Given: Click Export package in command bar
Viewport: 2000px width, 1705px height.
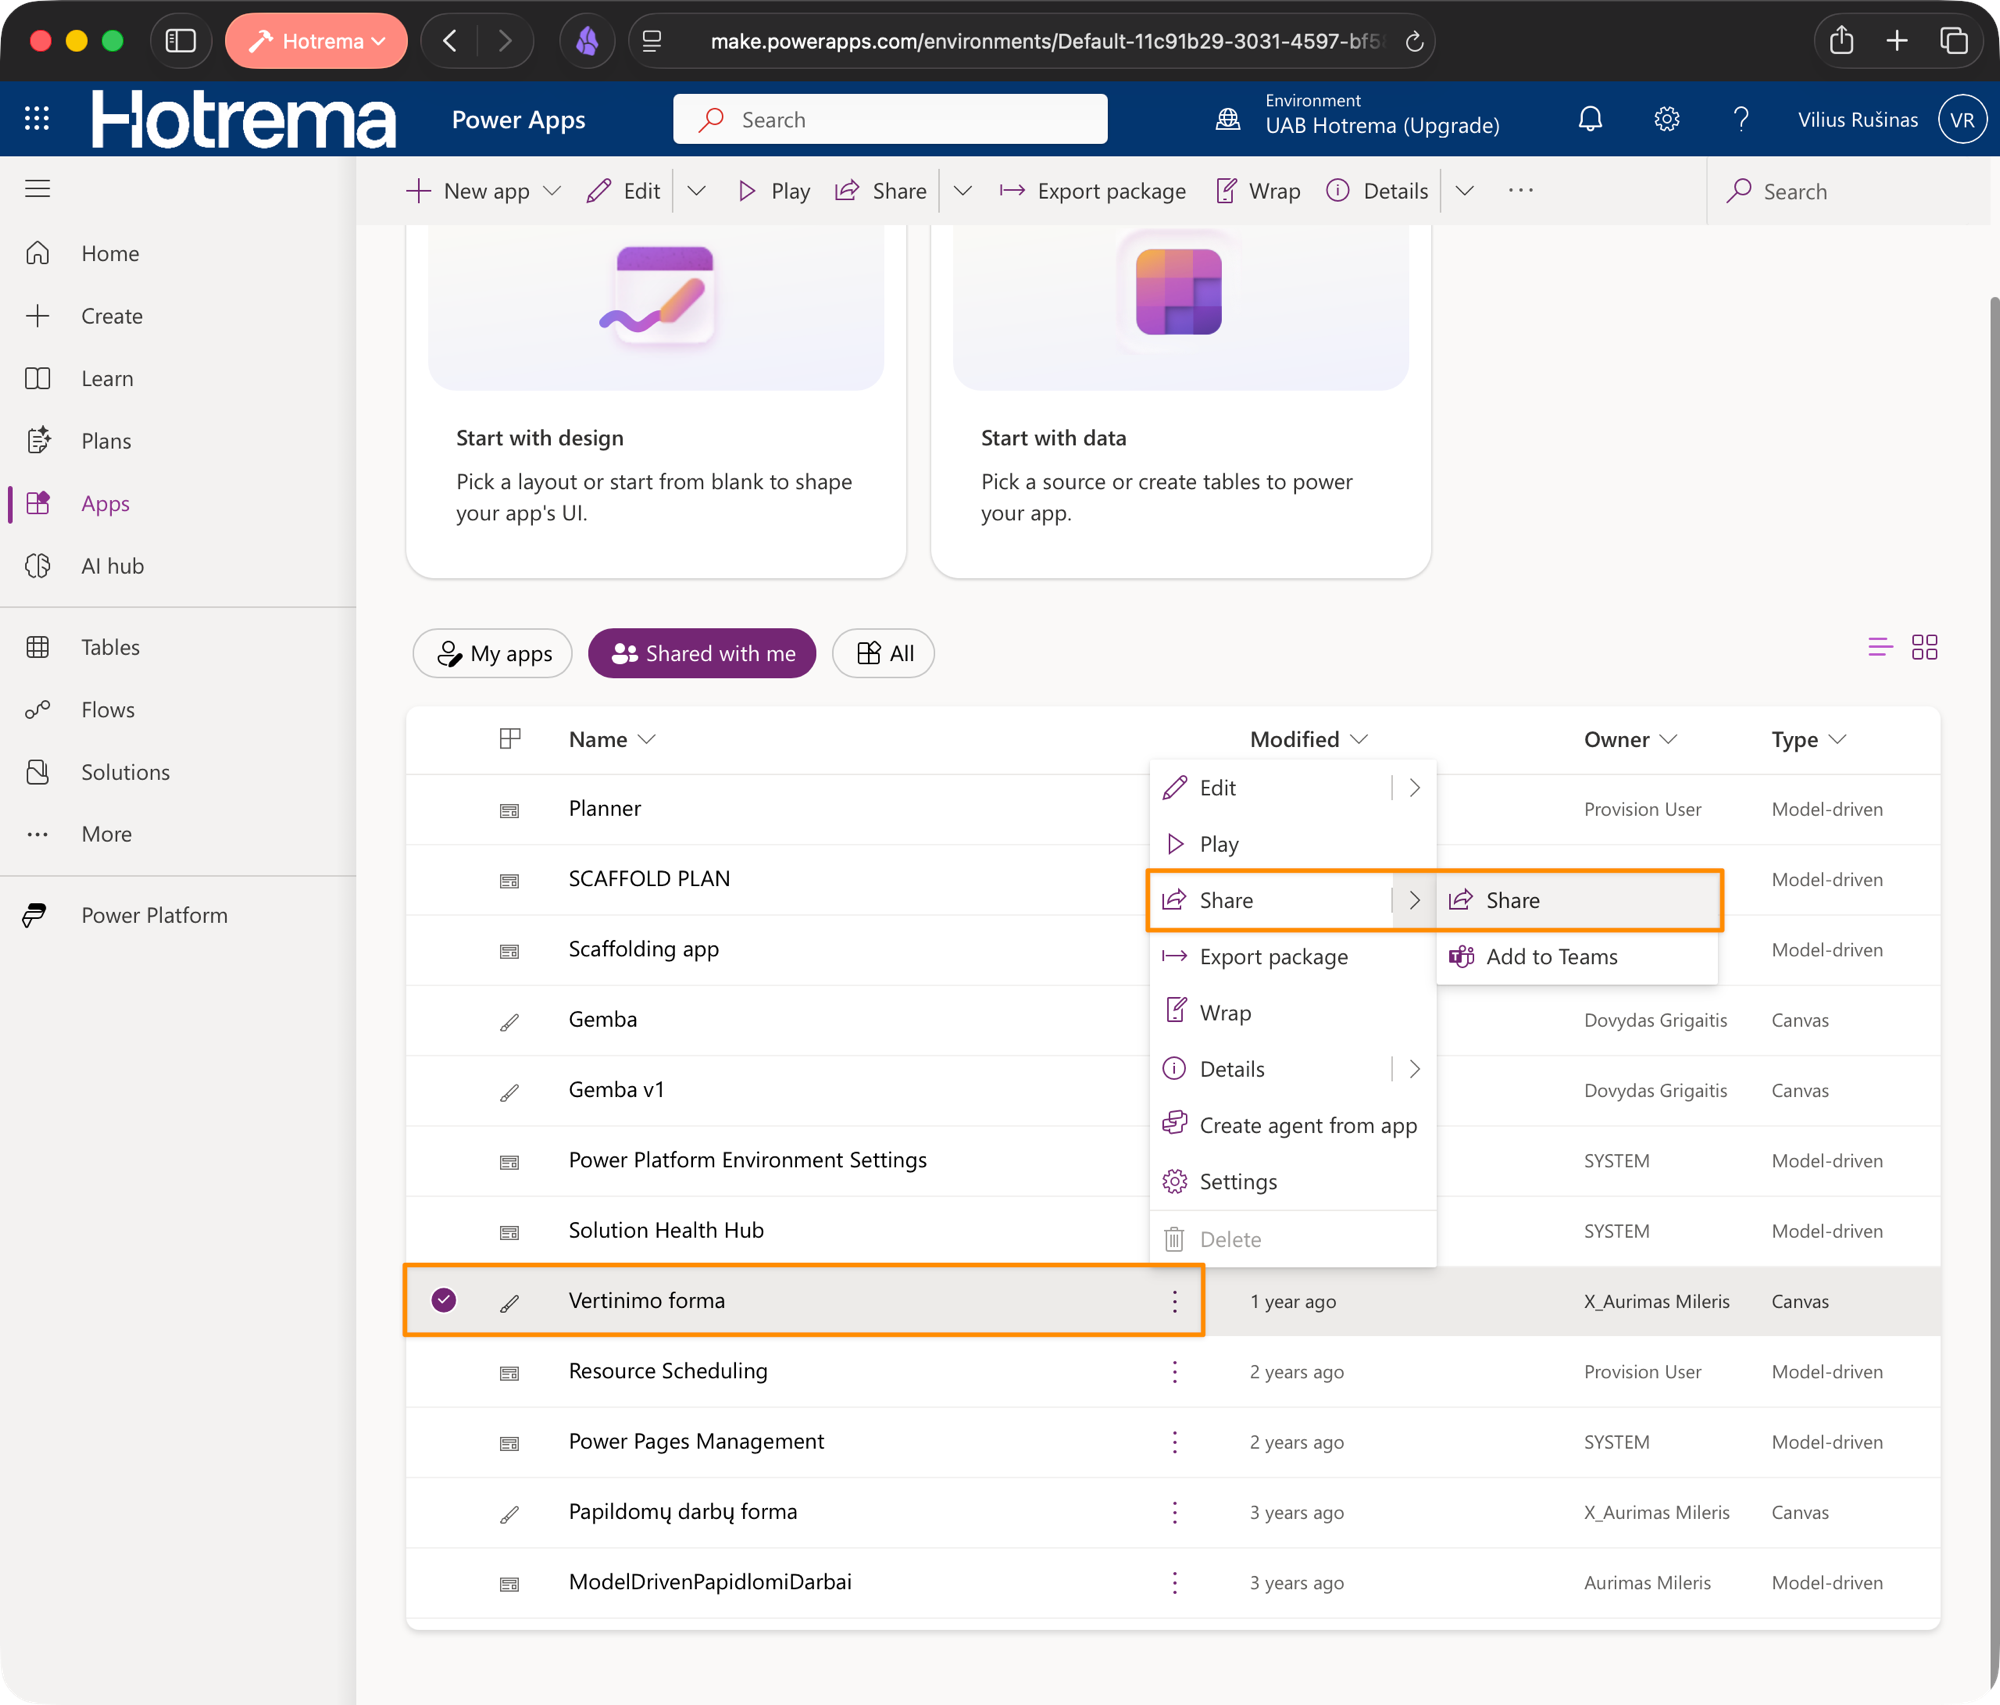Looking at the screenshot, I should click(1092, 191).
